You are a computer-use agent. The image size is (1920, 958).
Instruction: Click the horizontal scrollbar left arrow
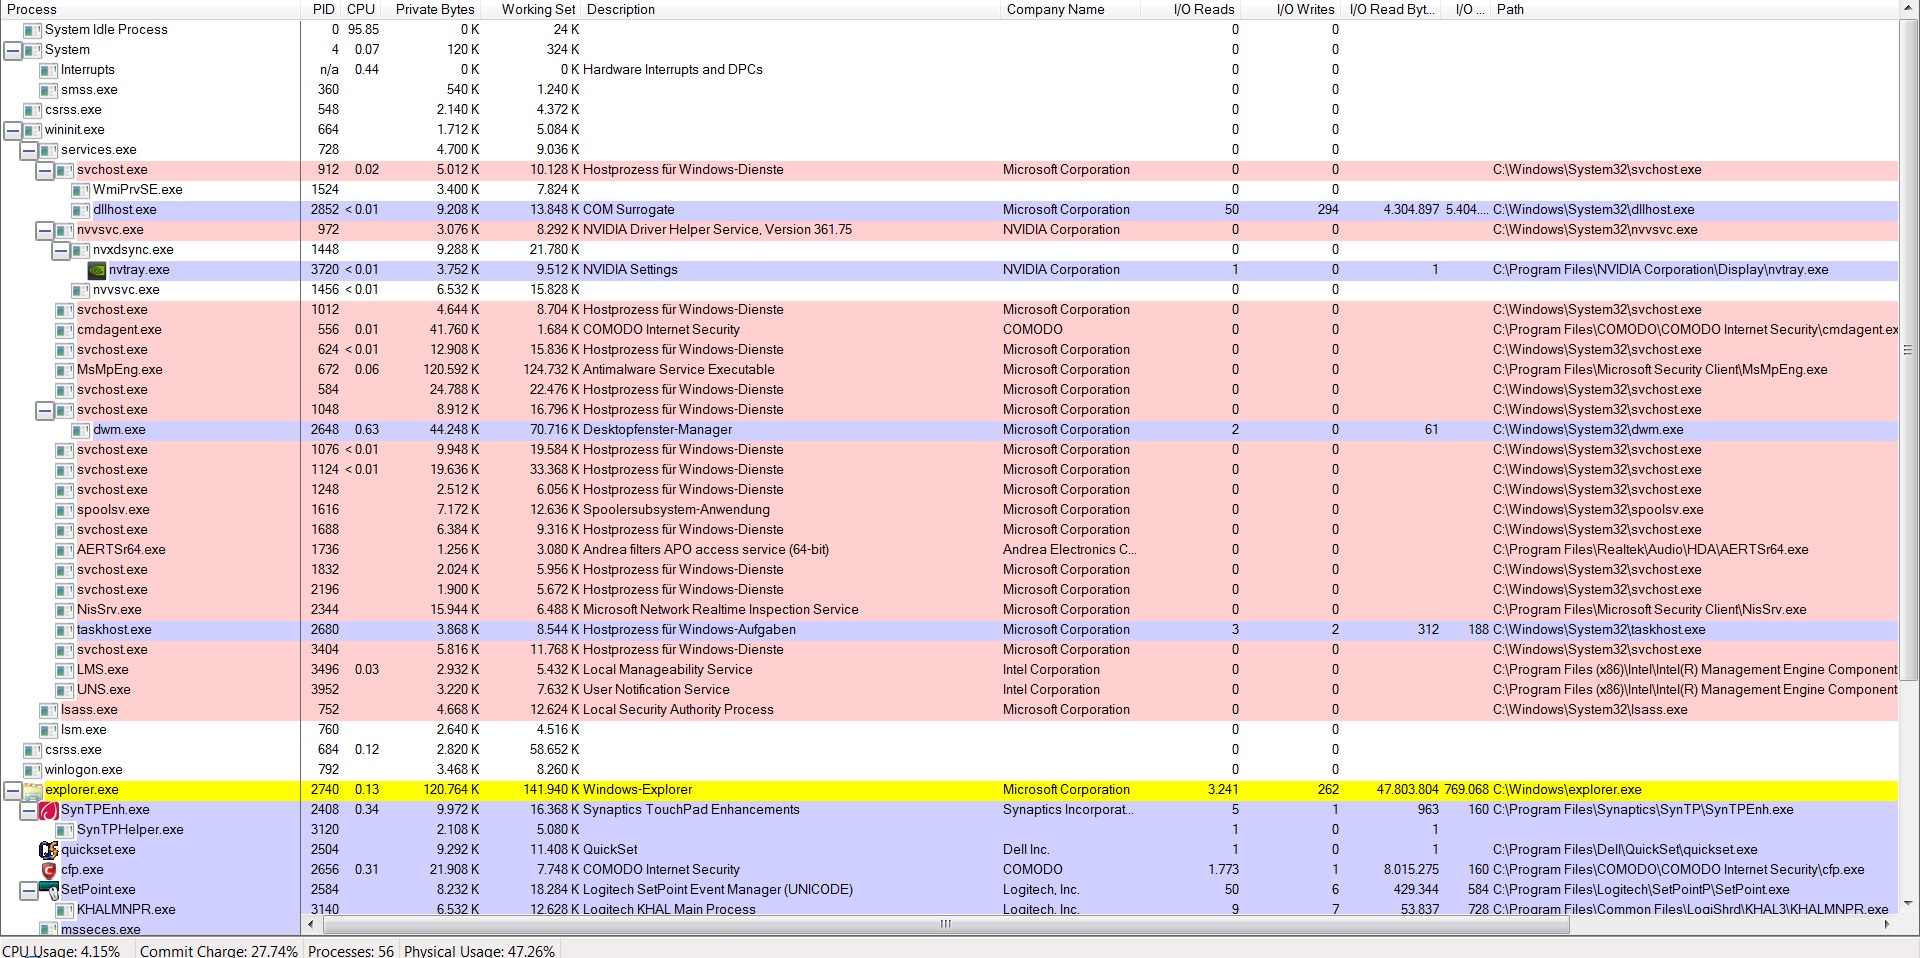pyautogui.click(x=311, y=925)
